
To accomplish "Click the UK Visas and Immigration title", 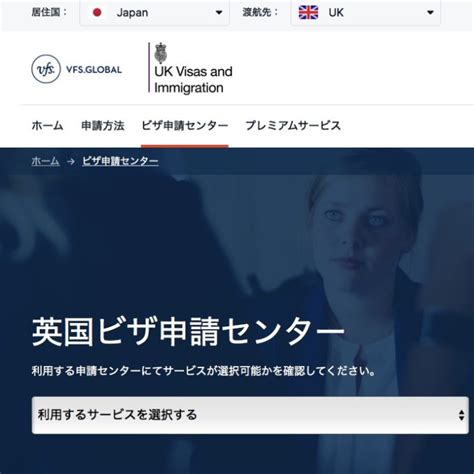I will [193, 80].
